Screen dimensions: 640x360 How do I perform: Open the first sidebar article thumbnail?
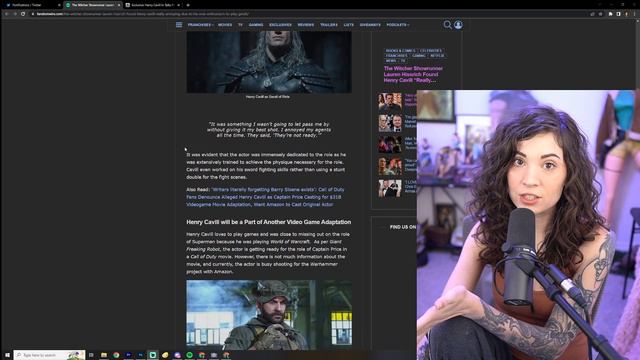[x=390, y=102]
